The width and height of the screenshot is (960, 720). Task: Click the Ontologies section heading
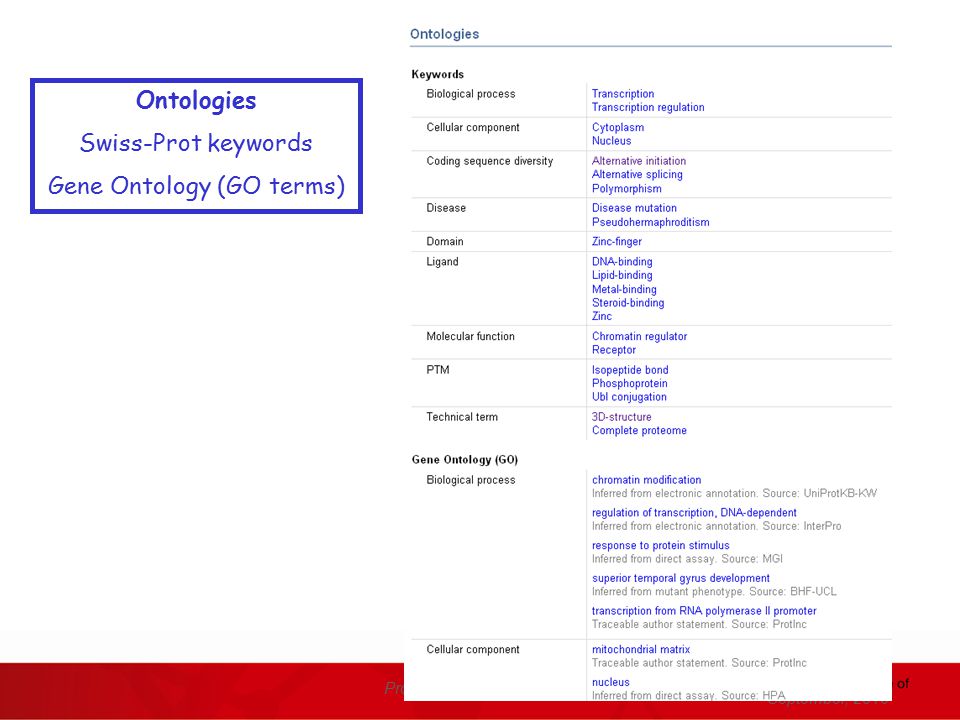444,34
